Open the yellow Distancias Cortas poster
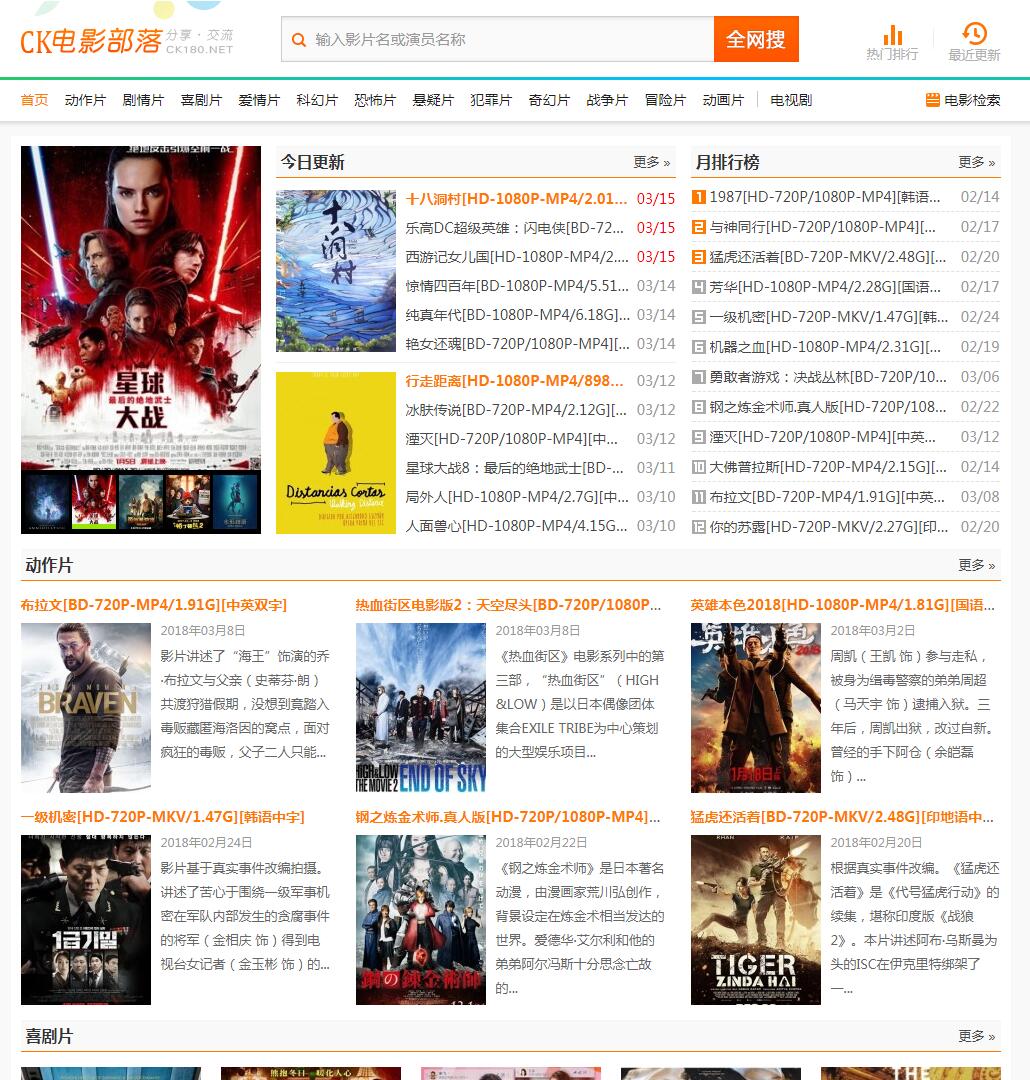Screen dimensions: 1030x1080 (x=336, y=453)
